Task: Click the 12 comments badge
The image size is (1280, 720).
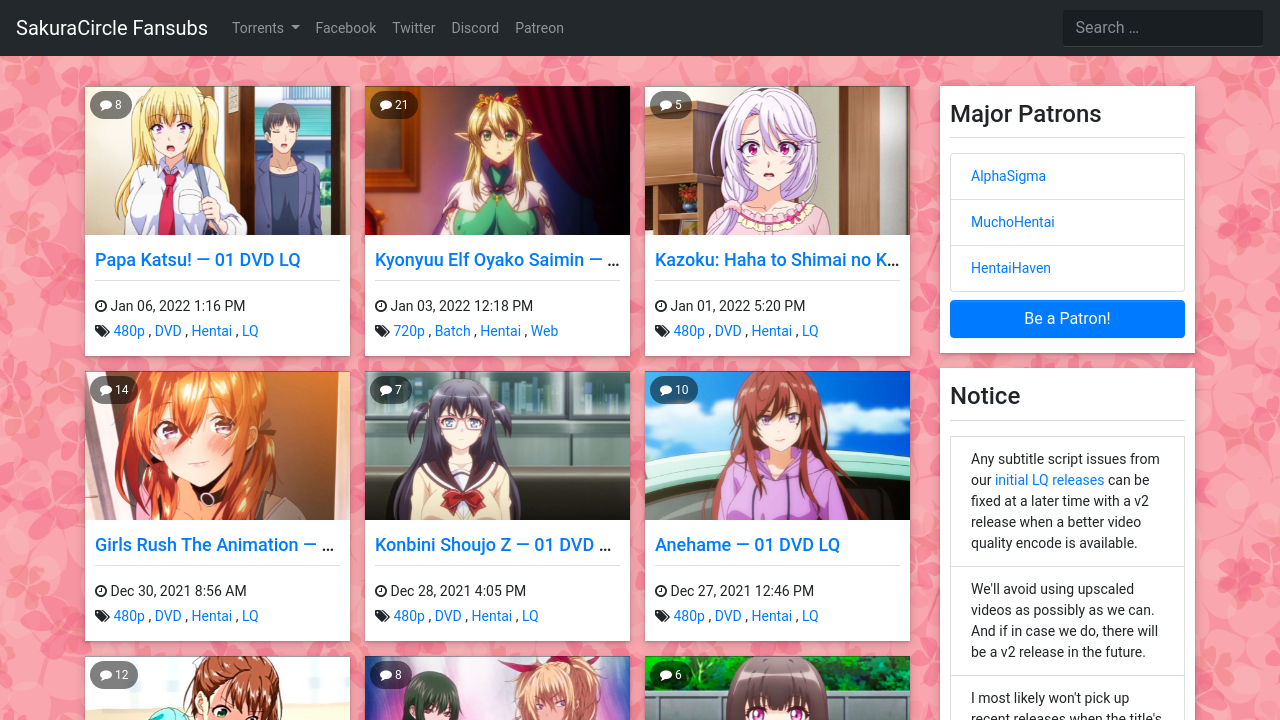Action: coord(114,675)
